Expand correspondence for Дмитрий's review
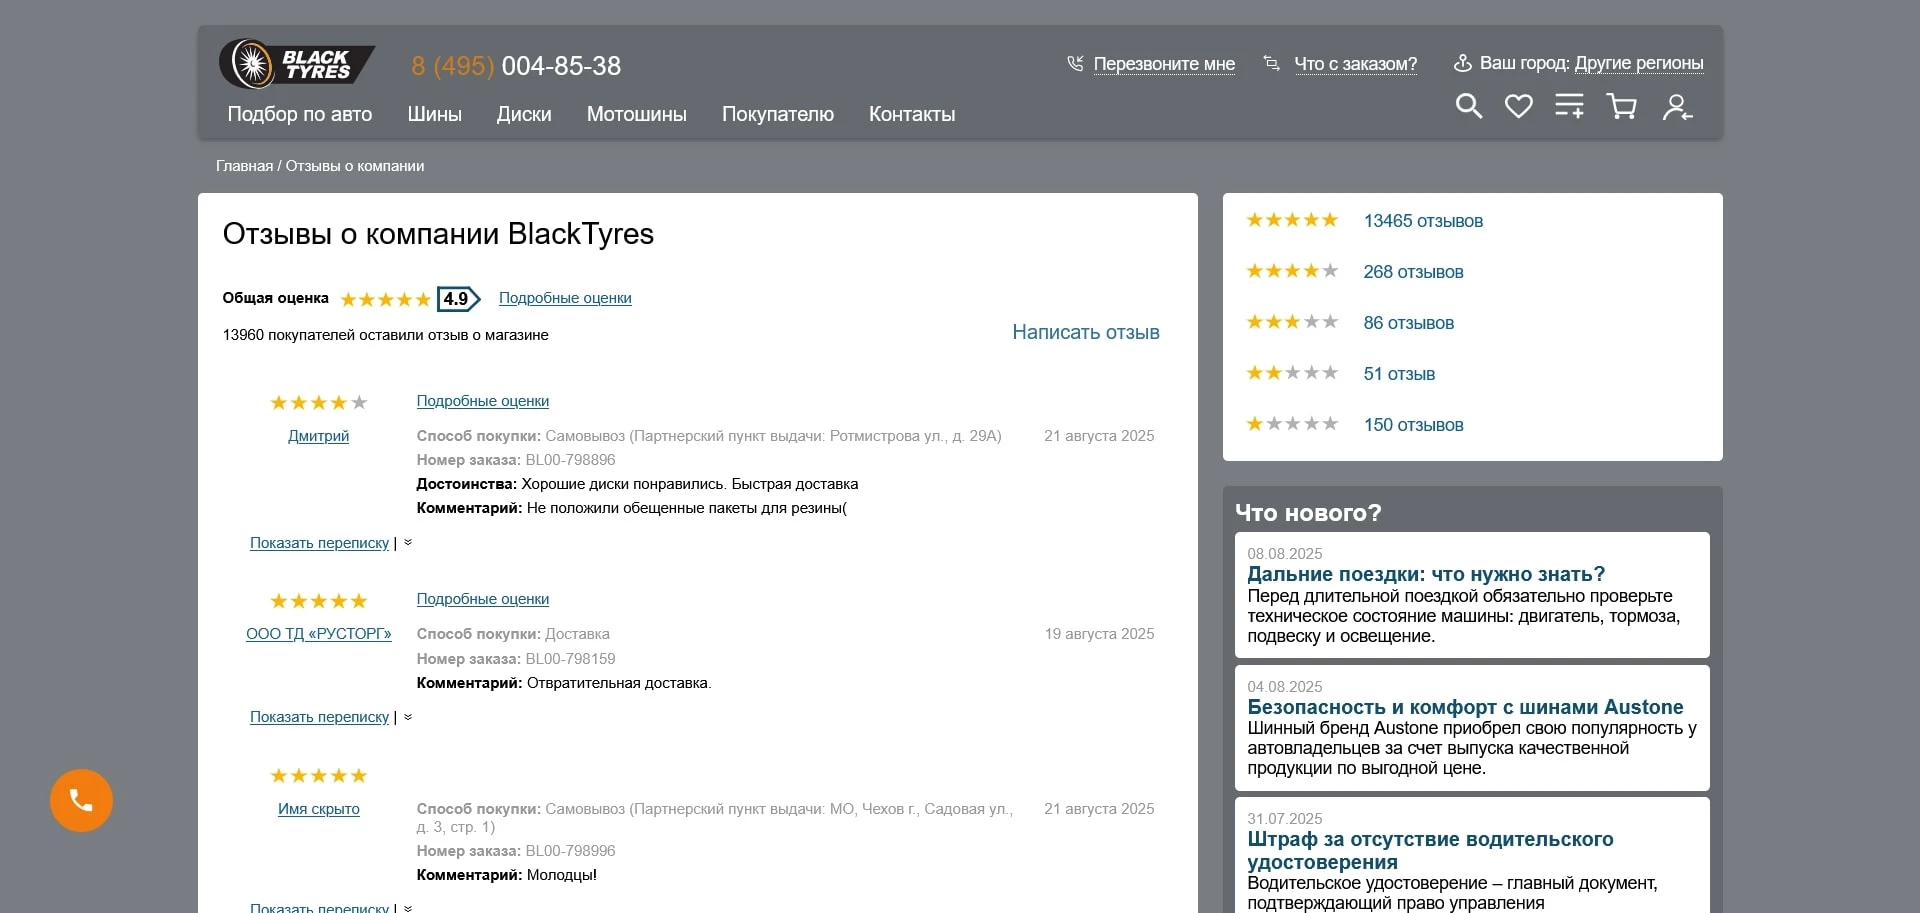 (319, 543)
